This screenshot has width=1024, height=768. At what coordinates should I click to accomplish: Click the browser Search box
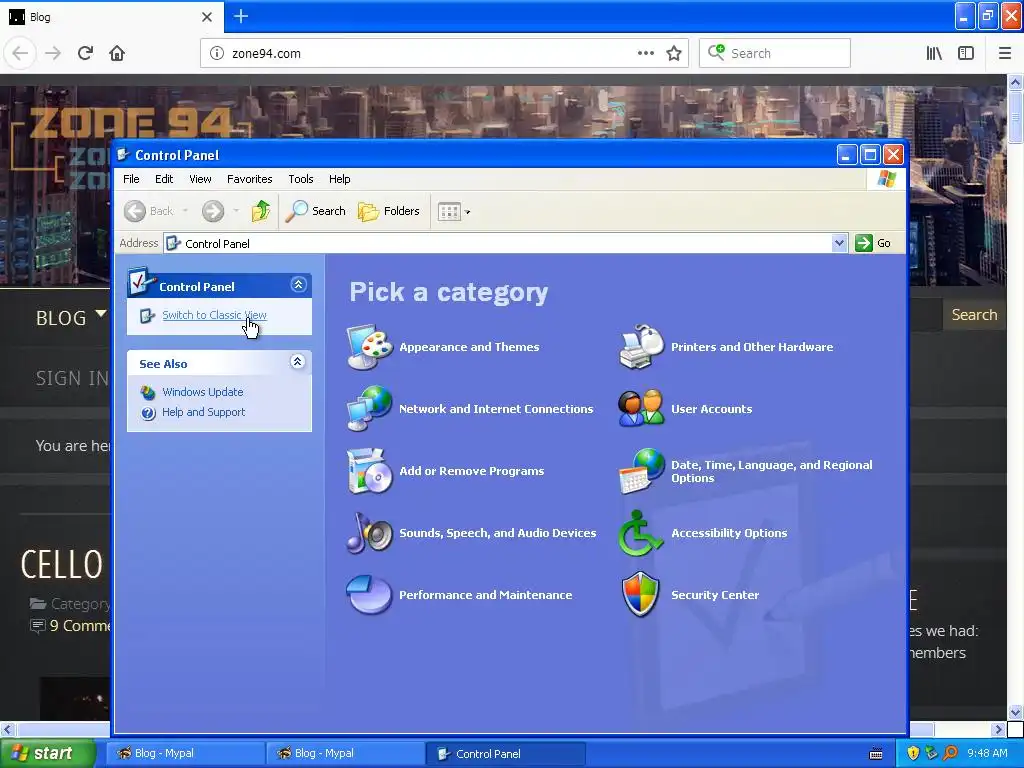pyautogui.click(x=775, y=53)
